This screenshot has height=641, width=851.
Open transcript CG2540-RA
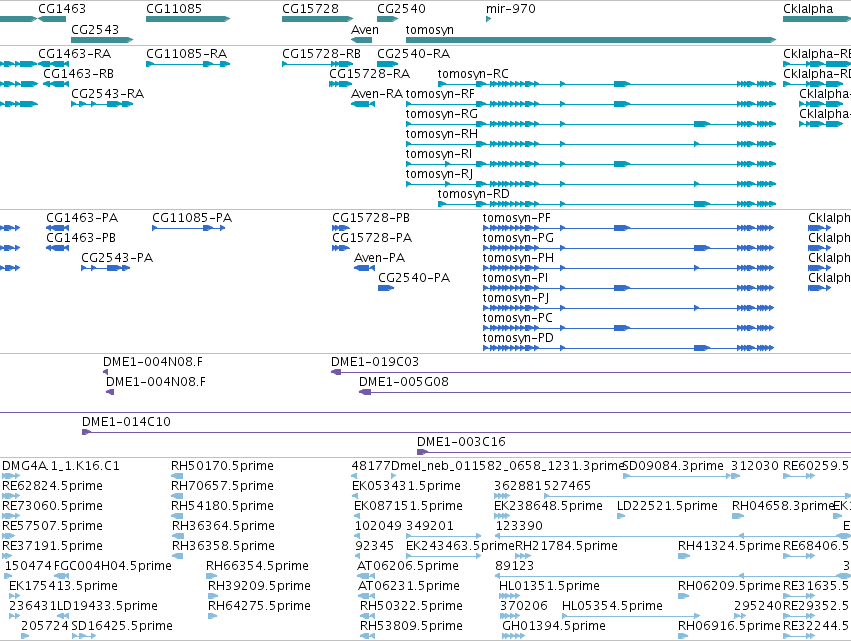pyautogui.click(x=413, y=54)
